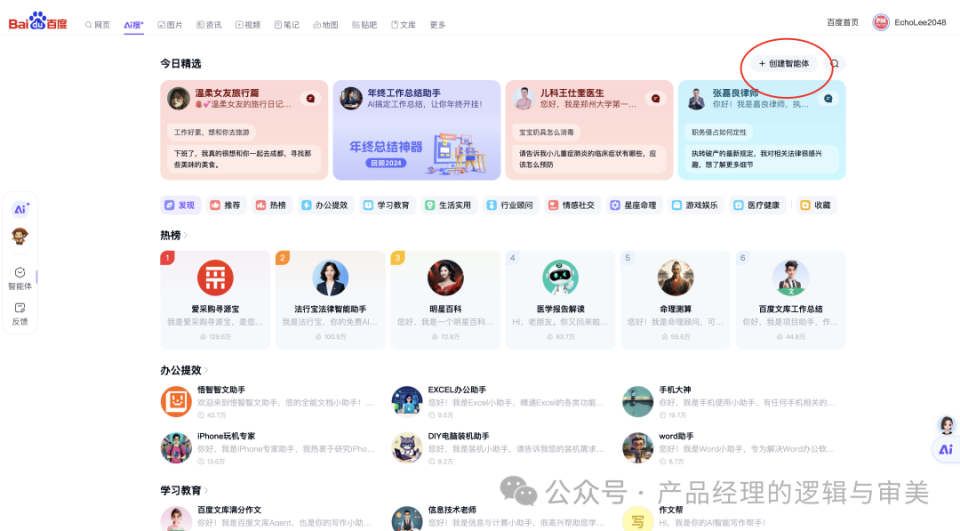Open the 作文帮 agent icon

coord(637,519)
